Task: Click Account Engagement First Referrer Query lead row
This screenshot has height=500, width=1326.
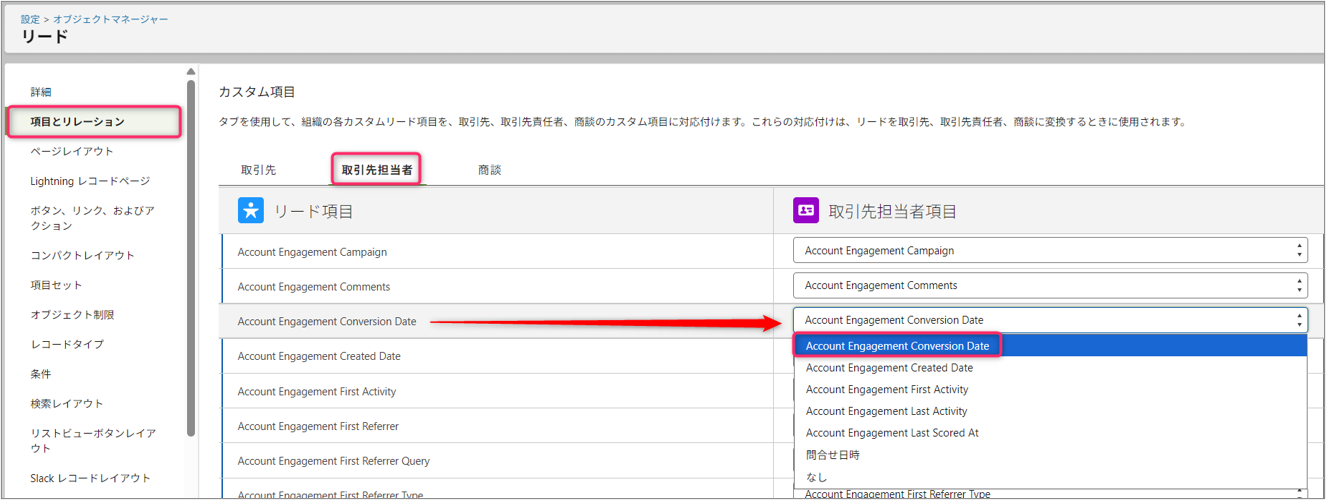Action: [497, 461]
